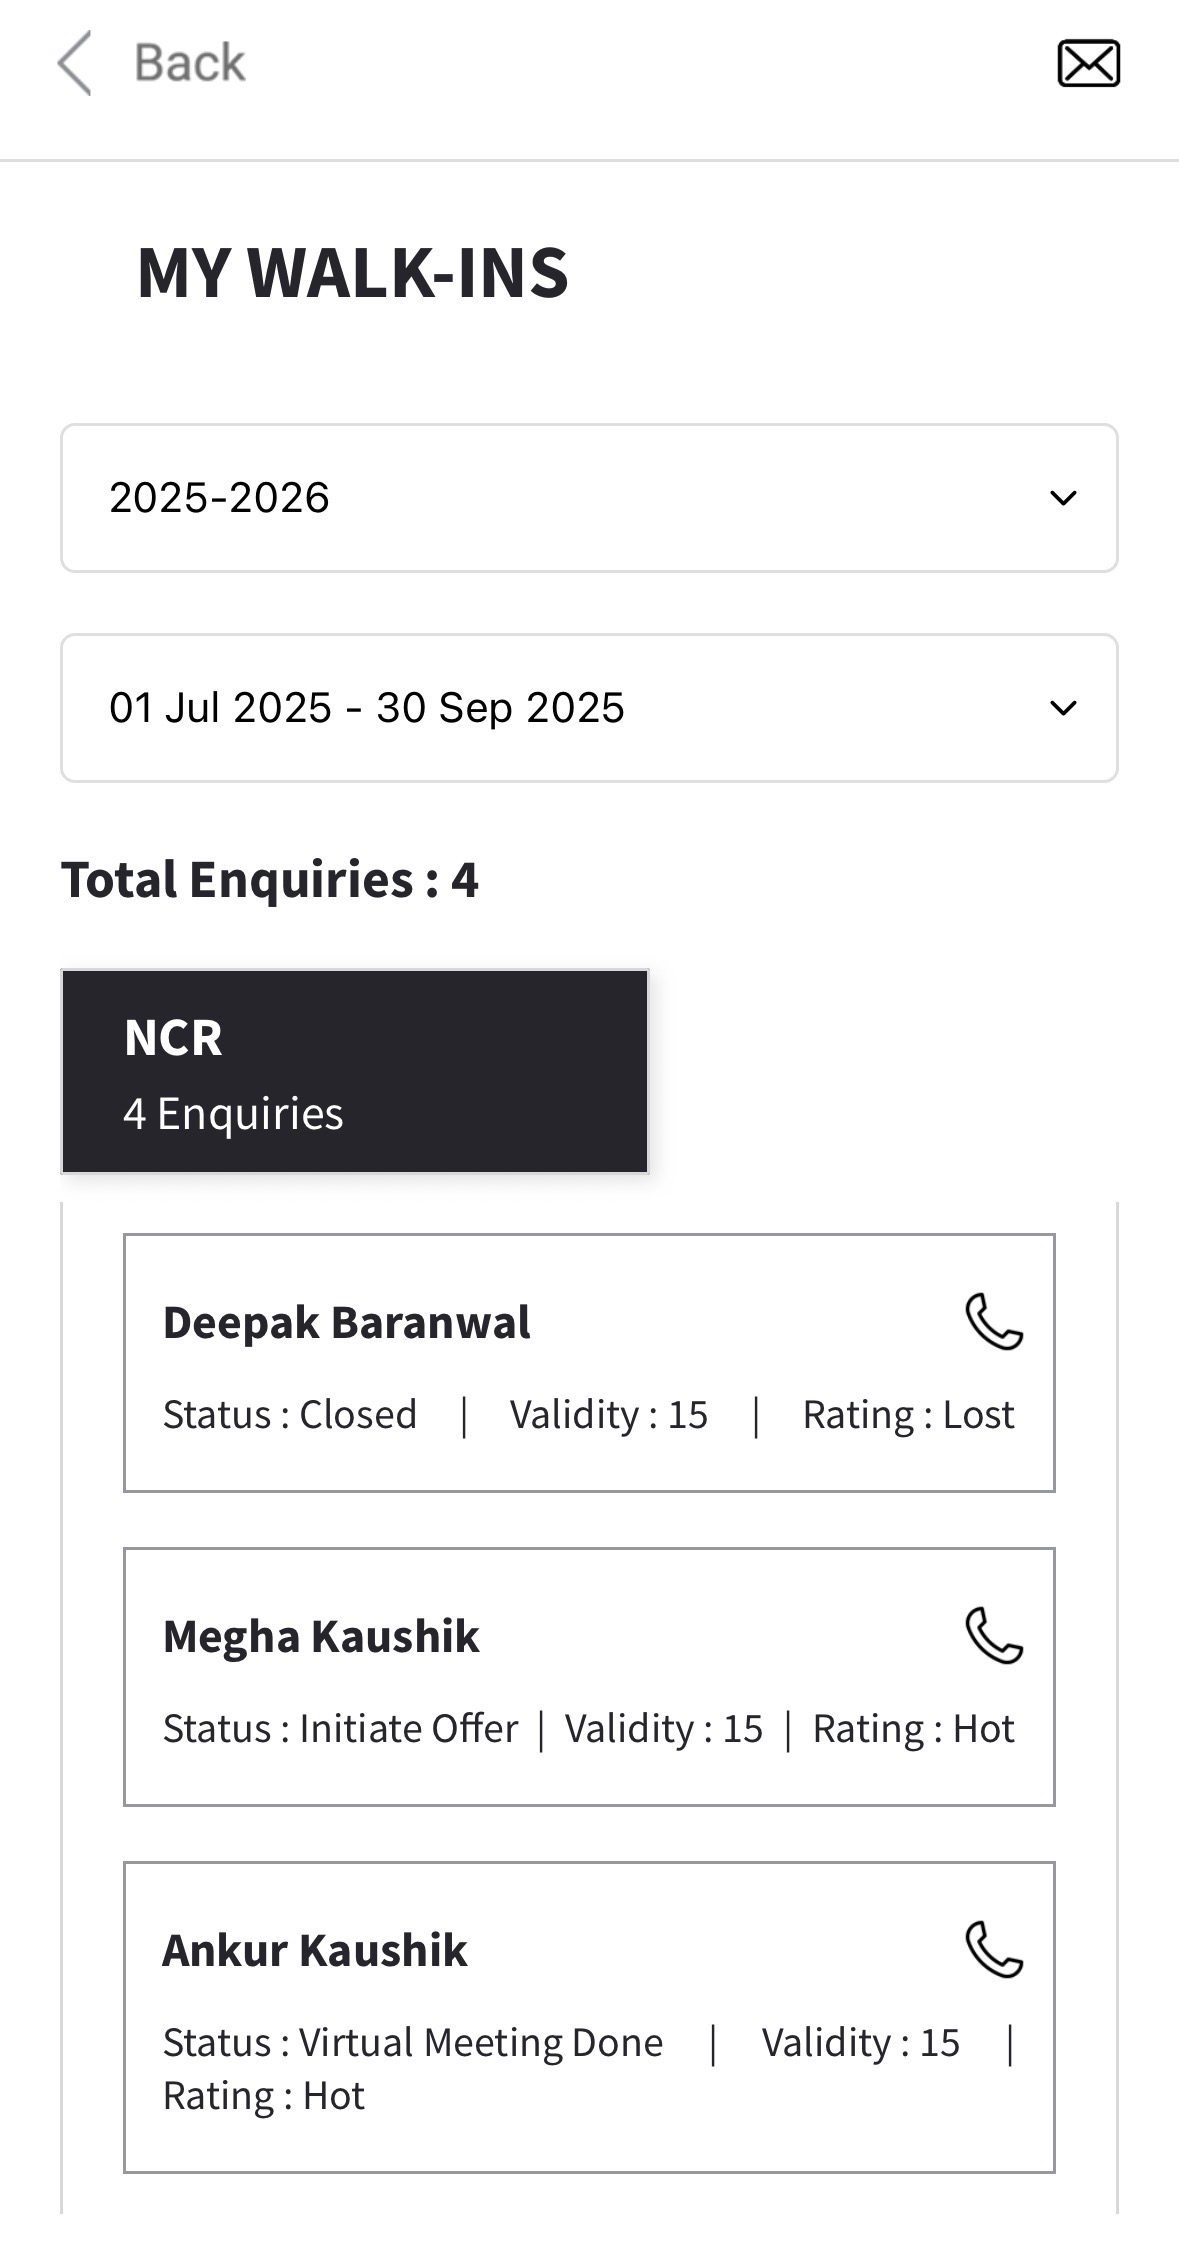Image resolution: width=1179 pixels, height=2244 pixels.
Task: Select the 2025-2026 financial year text
Action: pos(219,498)
